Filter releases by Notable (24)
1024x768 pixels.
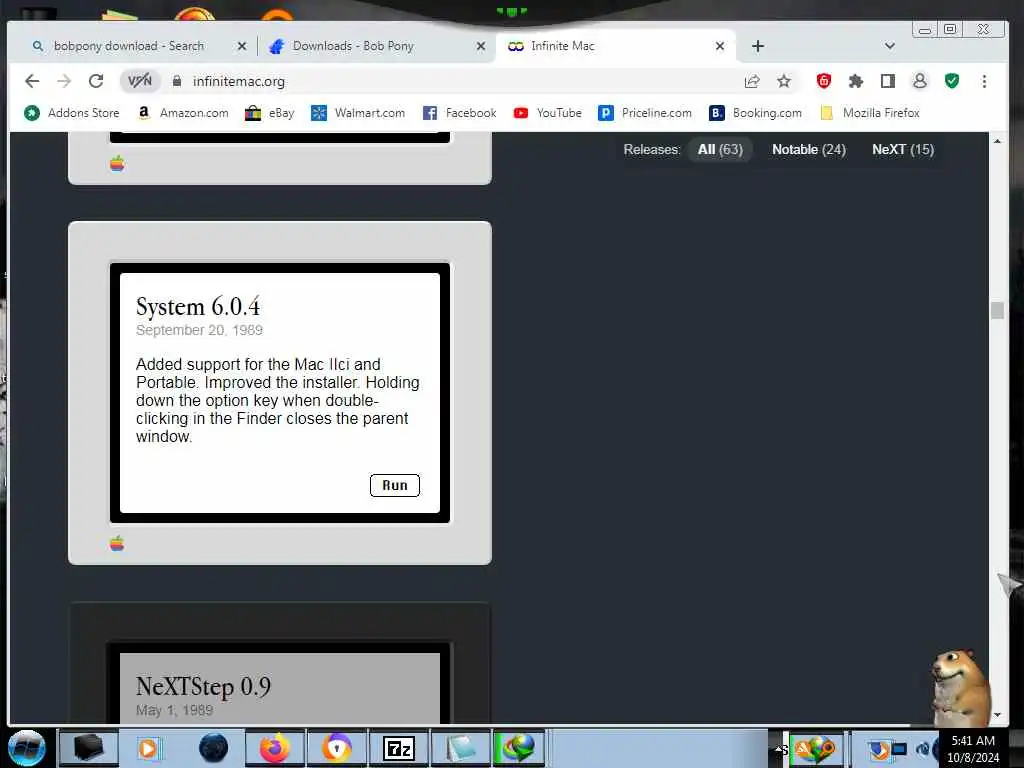click(x=808, y=150)
